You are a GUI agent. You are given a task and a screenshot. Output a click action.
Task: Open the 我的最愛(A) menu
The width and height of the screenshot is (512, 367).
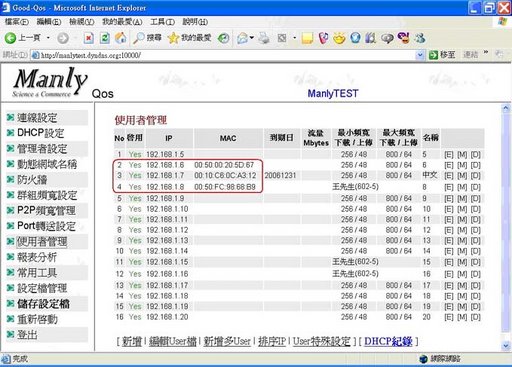(122, 22)
